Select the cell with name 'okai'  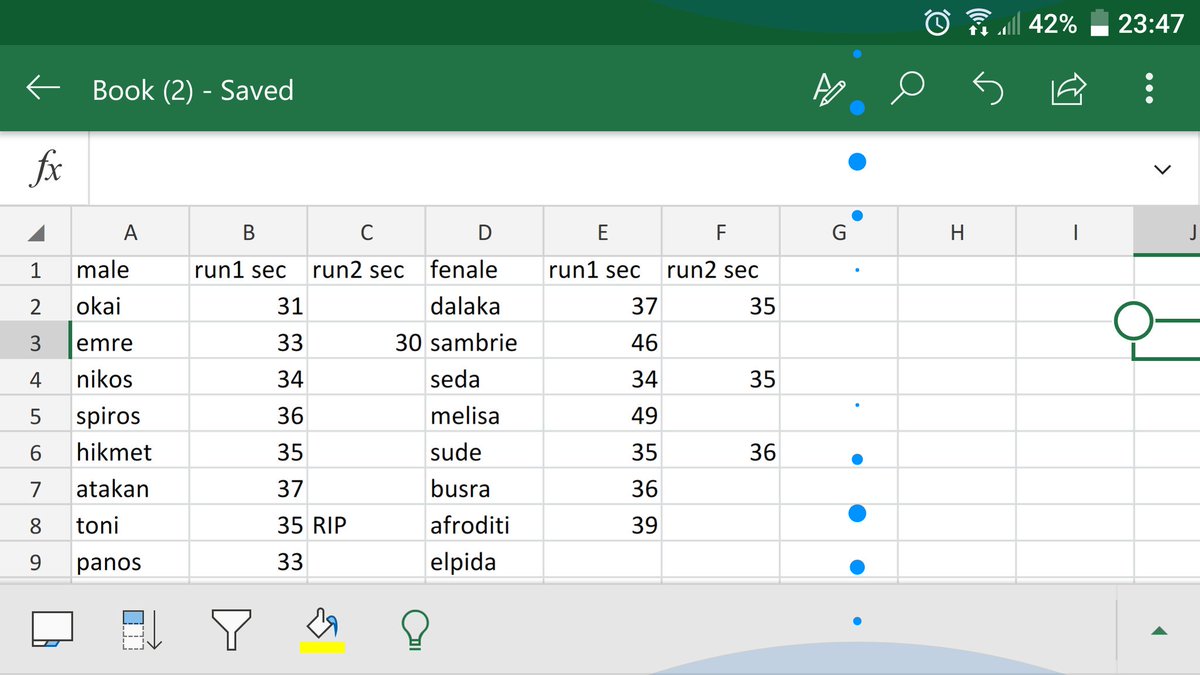[x=130, y=306]
